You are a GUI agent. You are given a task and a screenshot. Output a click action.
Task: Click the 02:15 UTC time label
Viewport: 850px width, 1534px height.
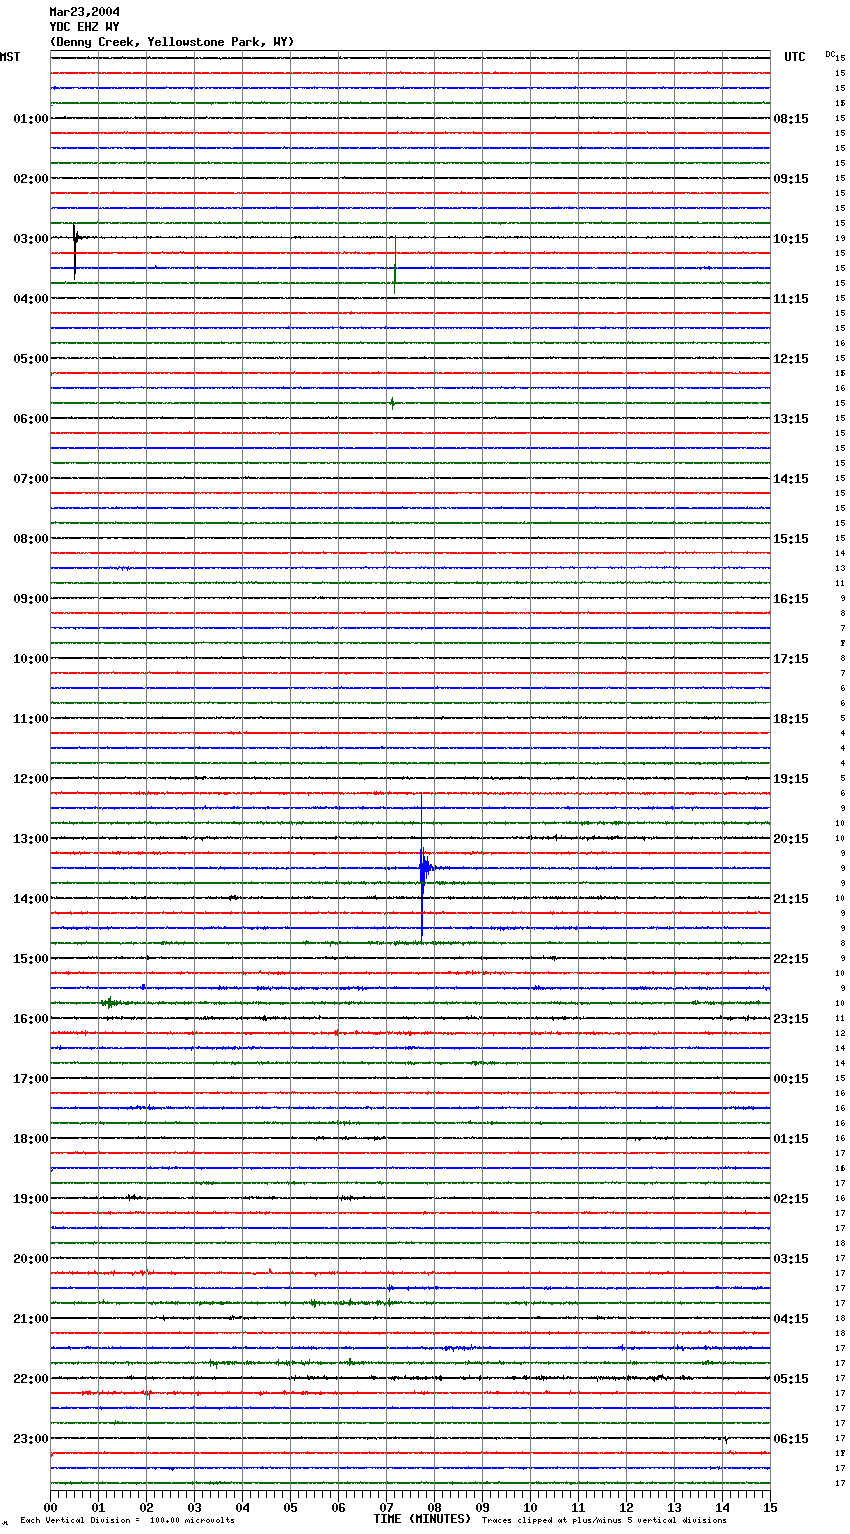tap(791, 1199)
